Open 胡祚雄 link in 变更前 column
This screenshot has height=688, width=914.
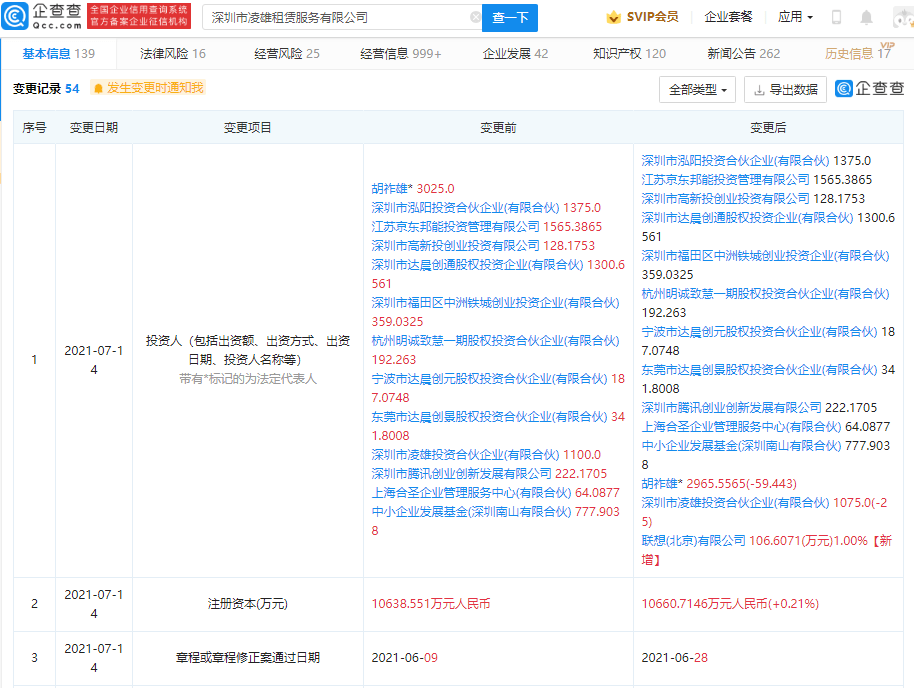point(389,189)
